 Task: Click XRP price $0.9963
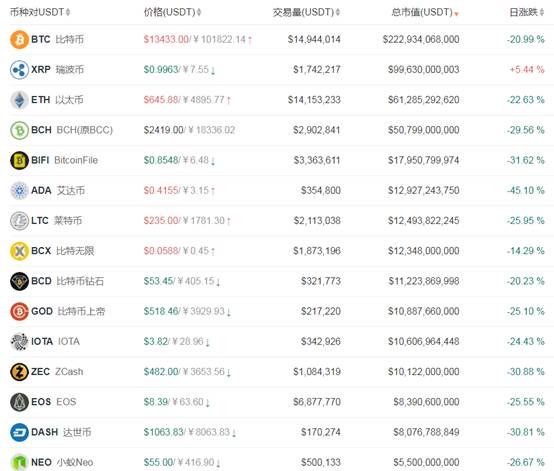(x=161, y=70)
